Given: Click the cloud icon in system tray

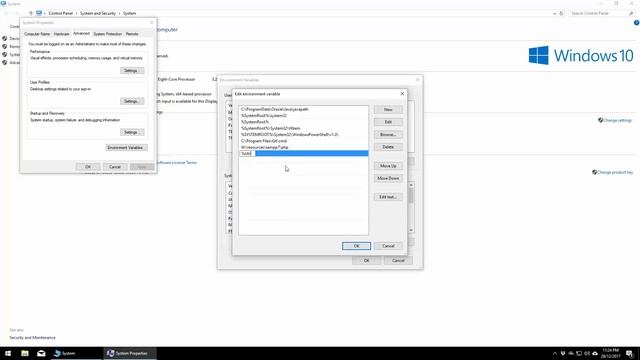Looking at the screenshot, I should coord(595,353).
